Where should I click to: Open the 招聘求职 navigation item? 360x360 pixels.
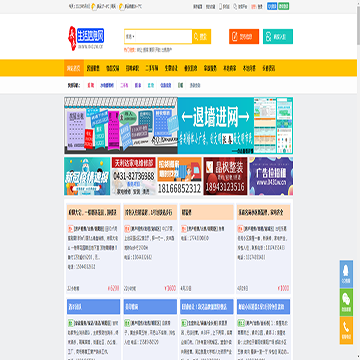tap(132, 68)
